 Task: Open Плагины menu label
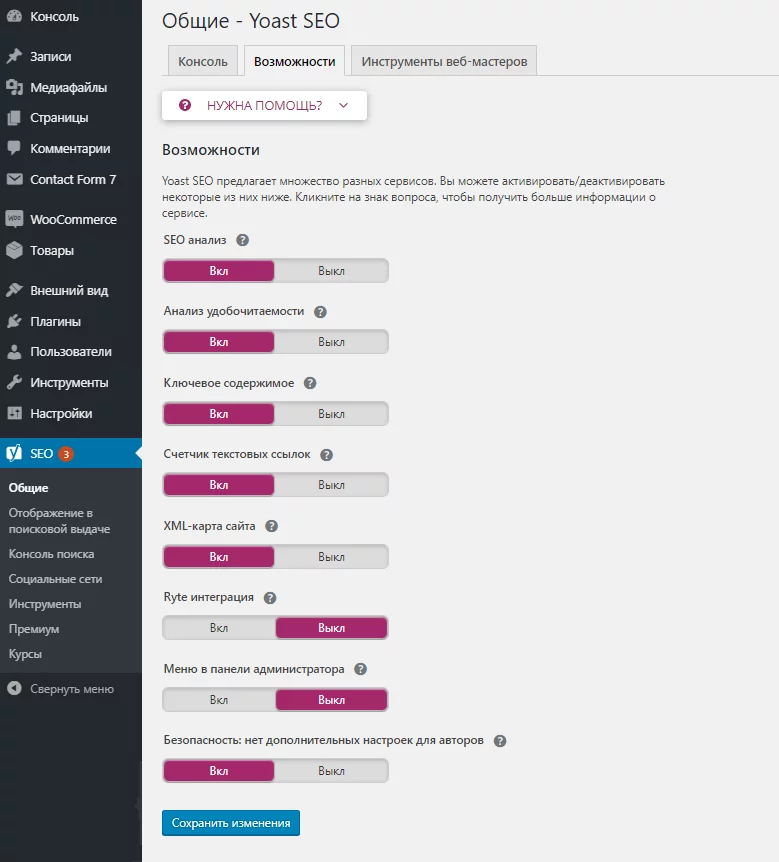56,322
